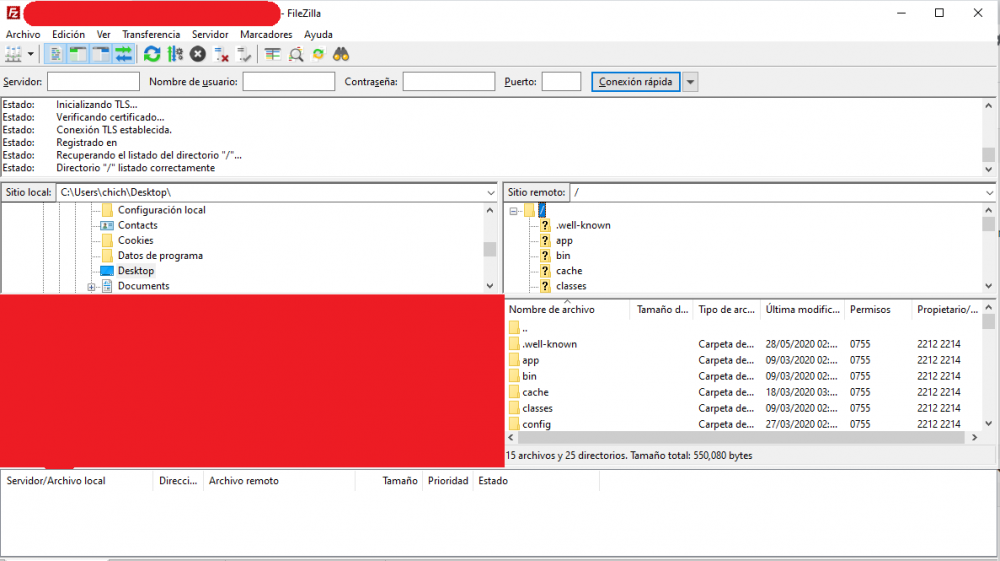Select Configuración local folder
This screenshot has width=1000, height=561.
(x=161, y=210)
